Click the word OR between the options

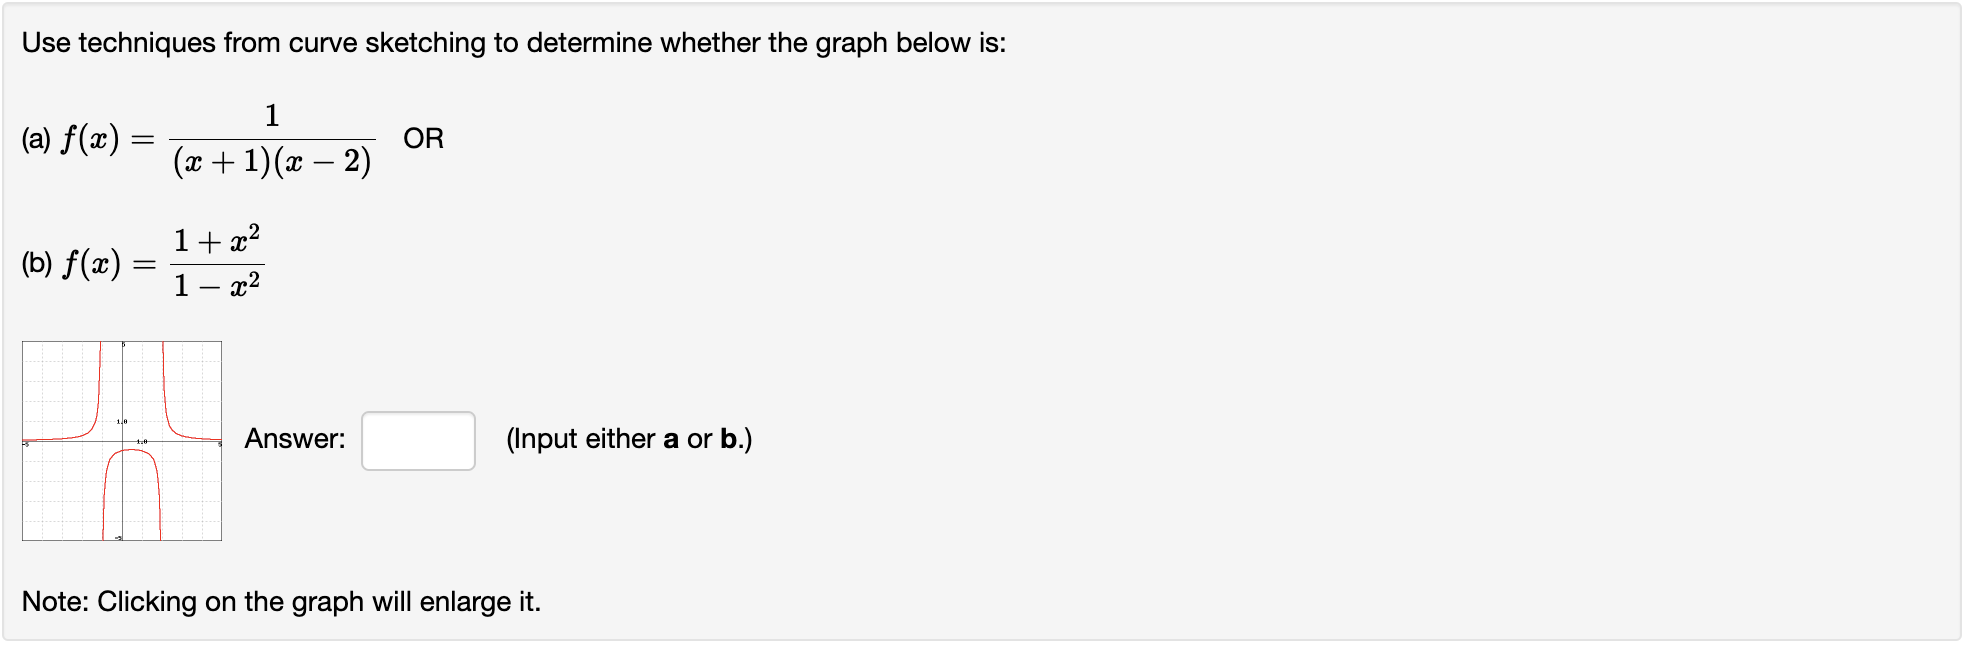[x=420, y=138]
